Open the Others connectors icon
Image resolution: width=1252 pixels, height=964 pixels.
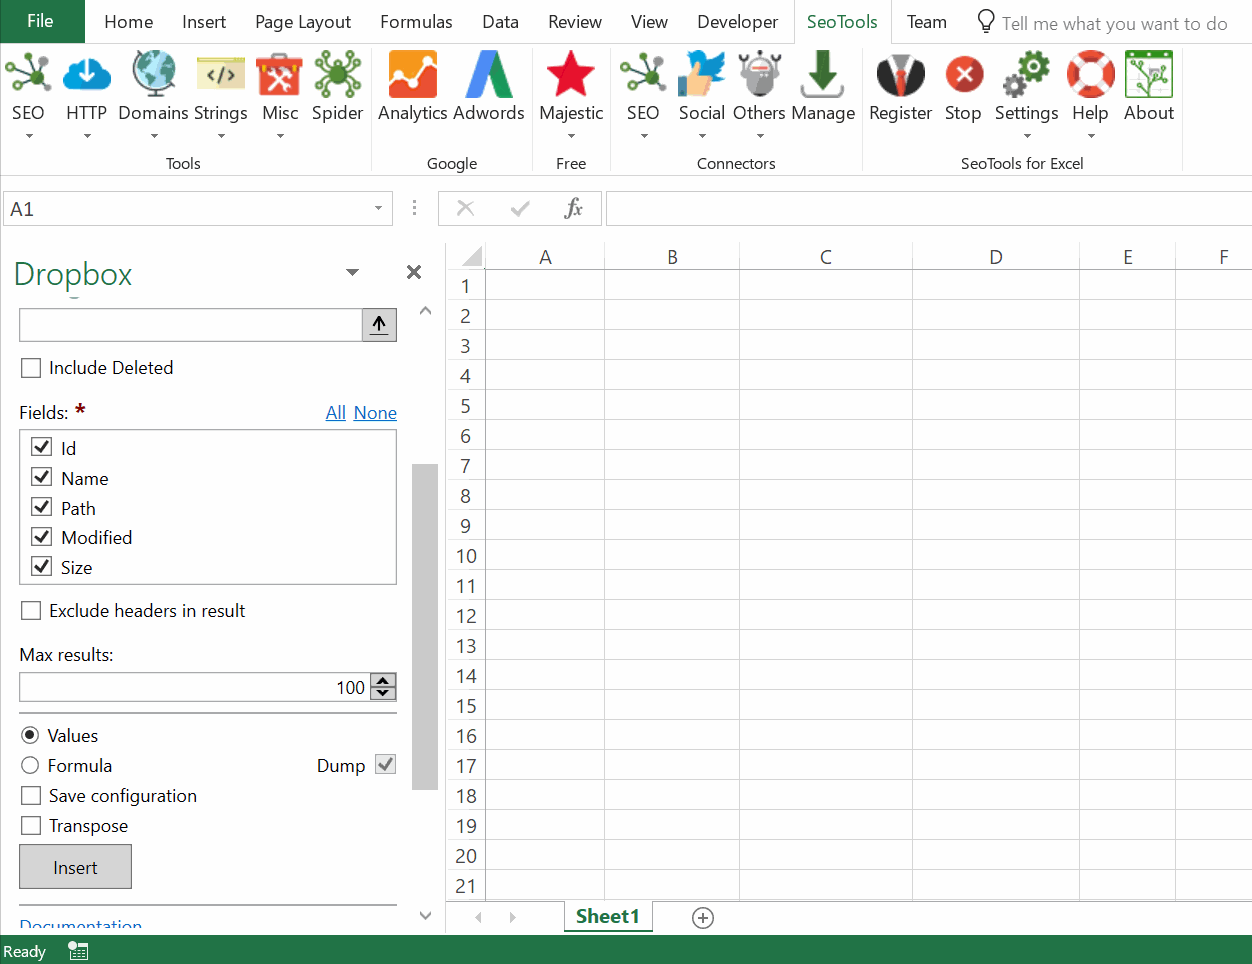pyautogui.click(x=760, y=74)
